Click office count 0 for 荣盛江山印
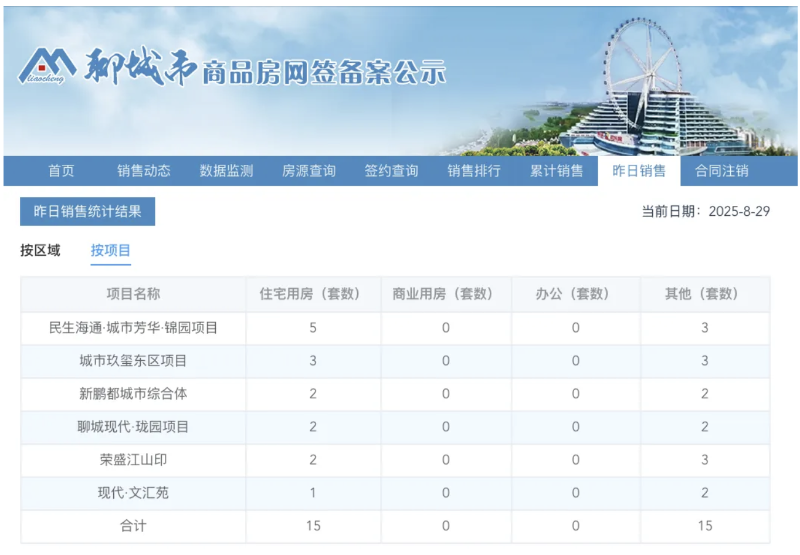Image resolution: width=800 pixels, height=555 pixels. (x=576, y=460)
